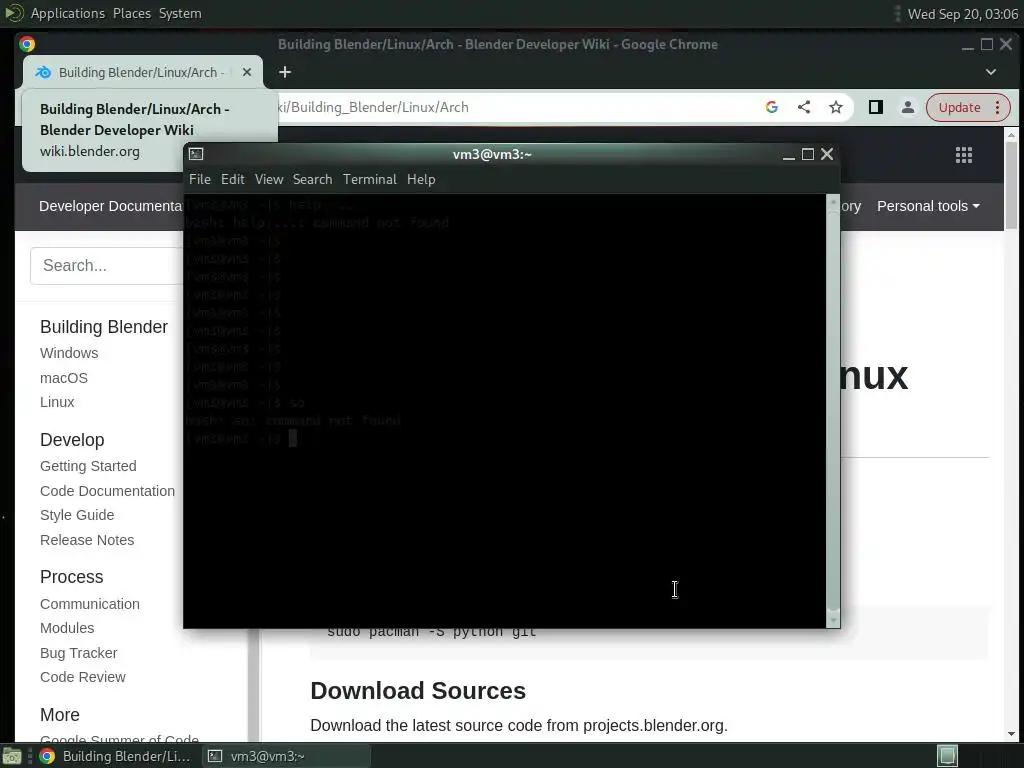Click Chrome page vertical scrollbar
The height and width of the screenshot is (768, 1024).
tap(1011, 434)
